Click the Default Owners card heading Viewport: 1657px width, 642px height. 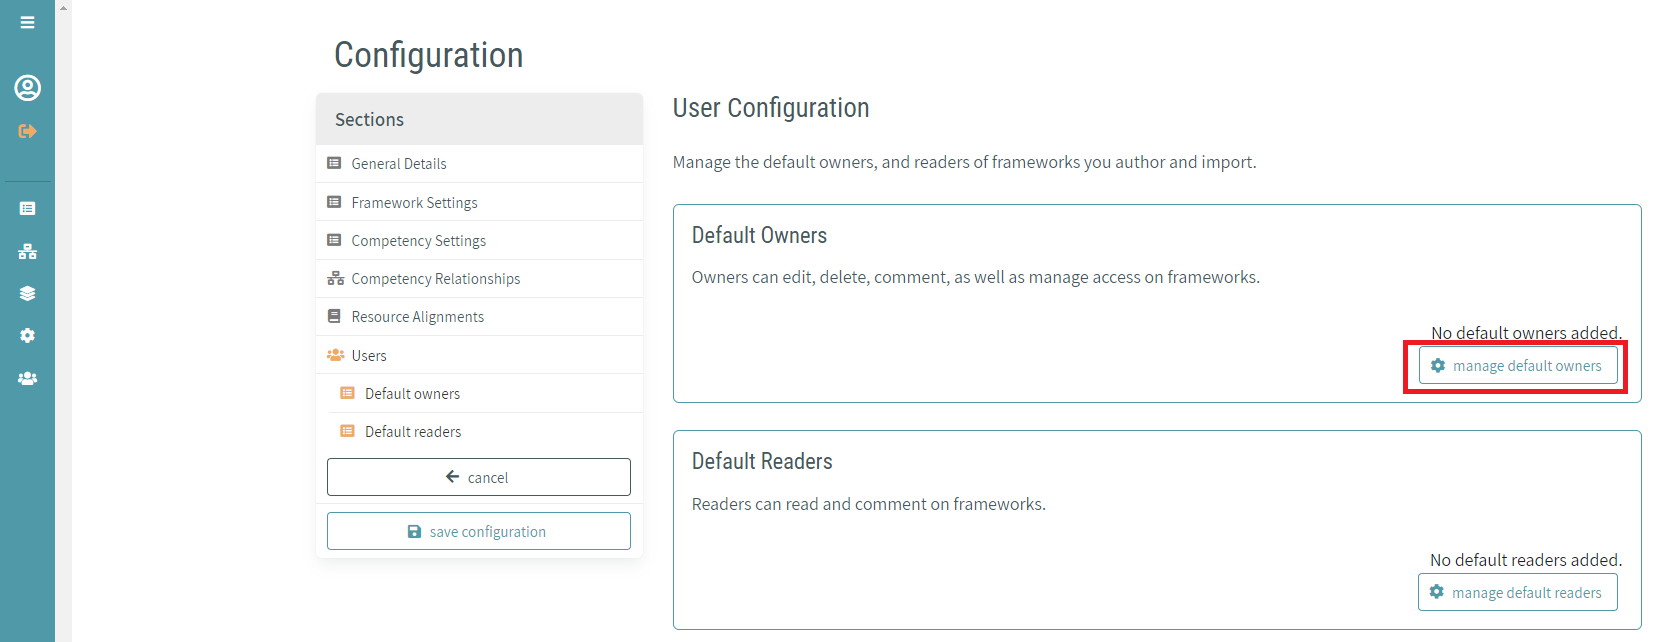point(759,235)
